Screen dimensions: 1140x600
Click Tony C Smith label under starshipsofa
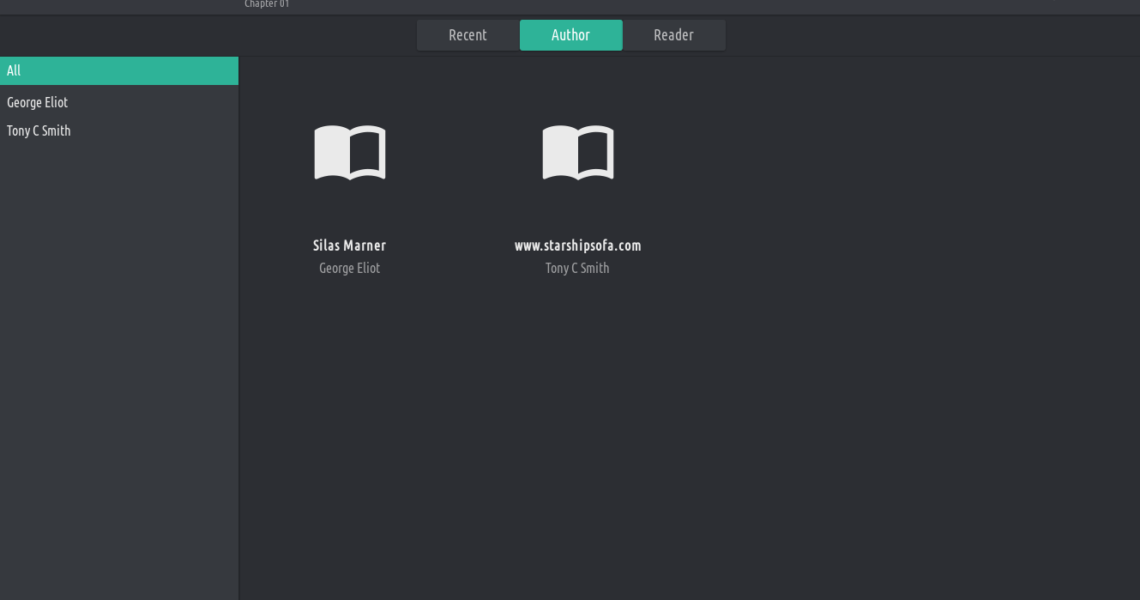click(x=577, y=268)
